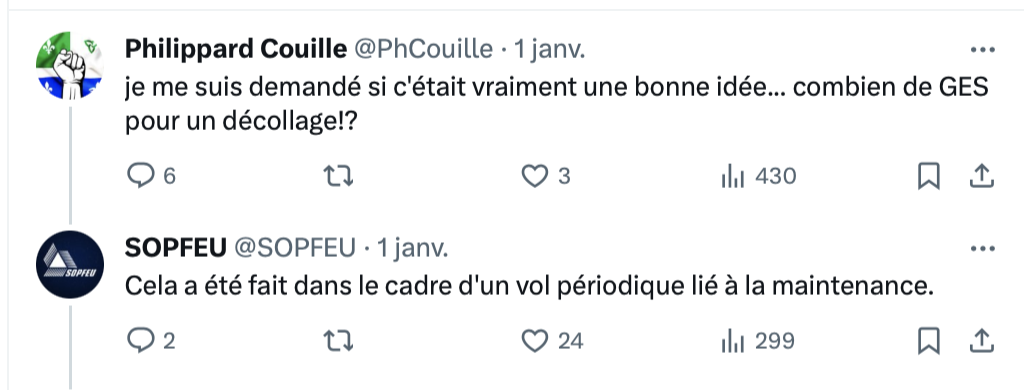Screen dimensions: 1024x390
Task: Open more options for Philippard Couille's tweet
Action: pos(982,50)
